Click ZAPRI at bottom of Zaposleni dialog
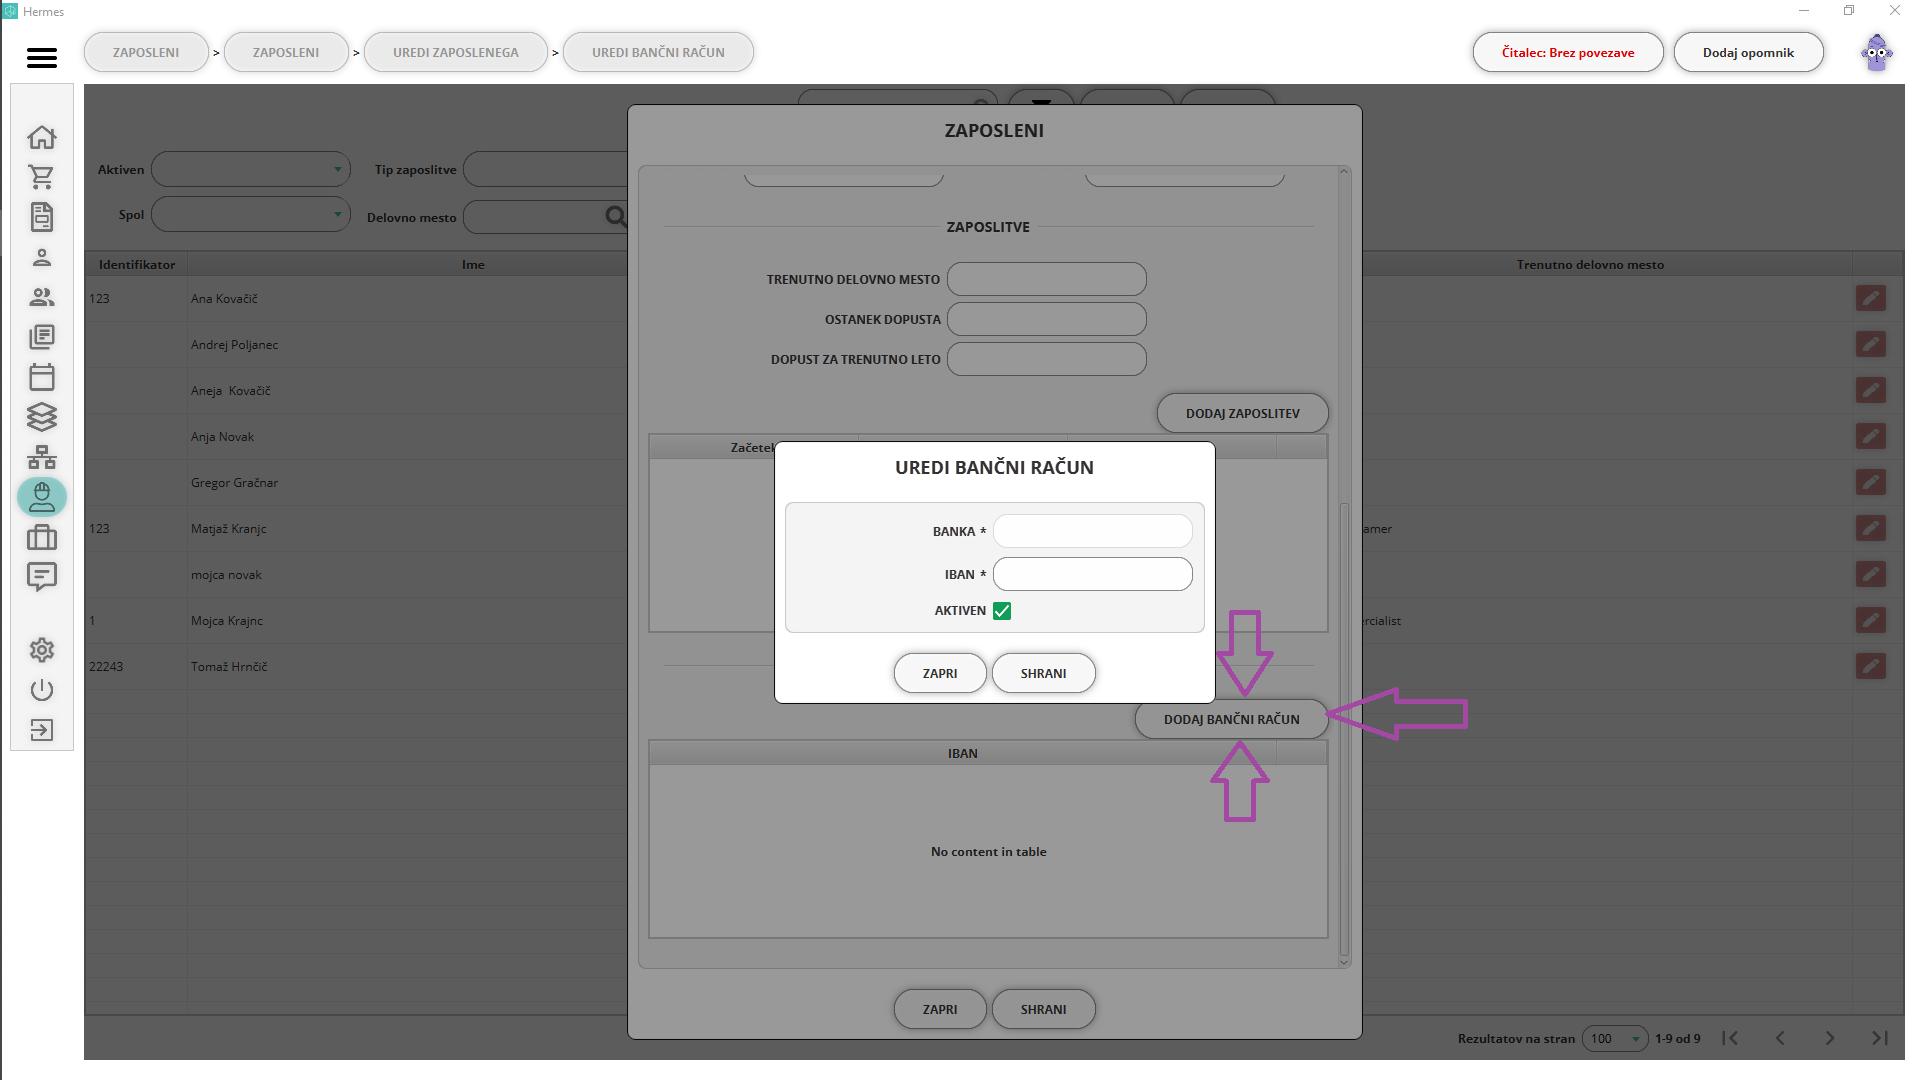The width and height of the screenshot is (1920, 1080). click(940, 1009)
